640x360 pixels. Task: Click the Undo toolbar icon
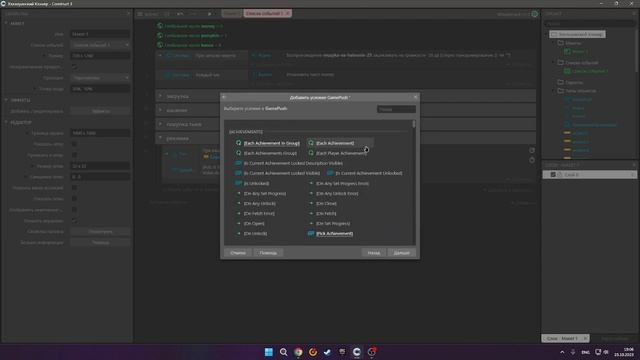pos(180,14)
